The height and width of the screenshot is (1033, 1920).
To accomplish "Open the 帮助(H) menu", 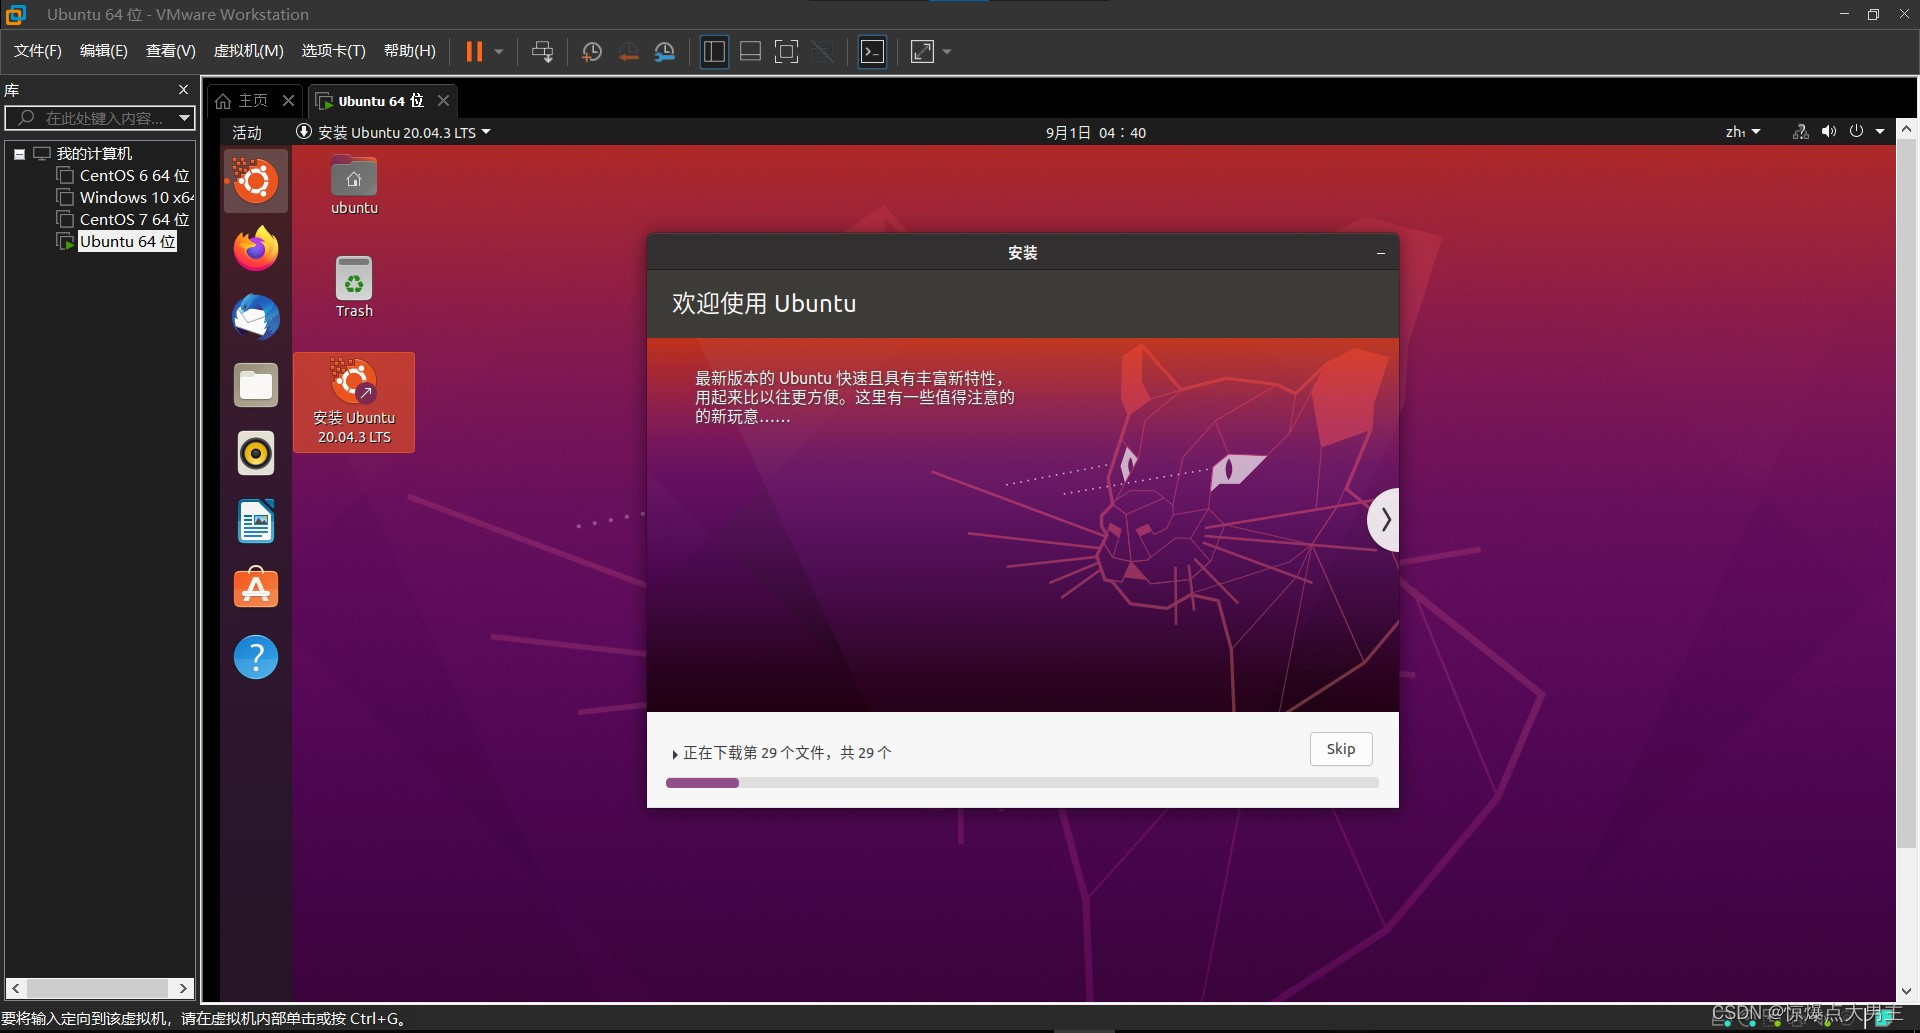I will click(x=409, y=51).
